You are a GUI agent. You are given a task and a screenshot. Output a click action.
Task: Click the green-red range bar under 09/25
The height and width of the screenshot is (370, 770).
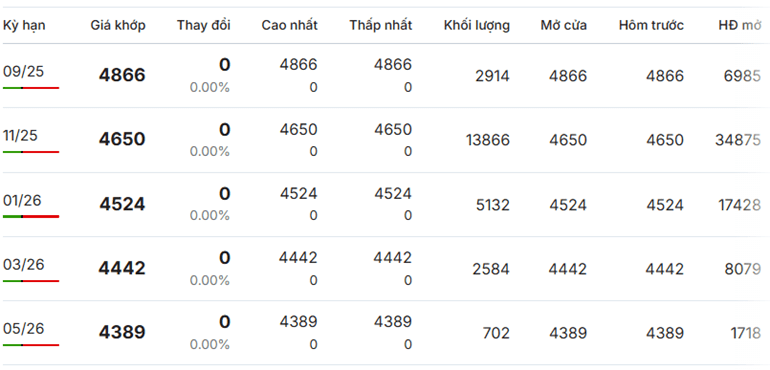(31, 88)
